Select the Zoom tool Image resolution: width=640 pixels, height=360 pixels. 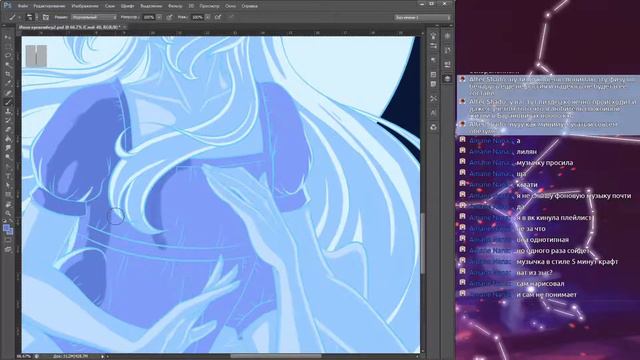(x=8, y=213)
